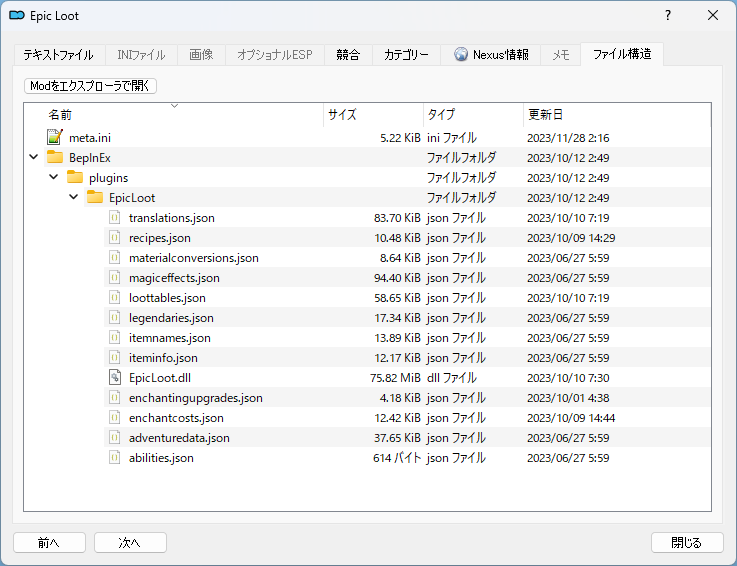Click the itemnames.json file icon

pyautogui.click(x=115, y=337)
